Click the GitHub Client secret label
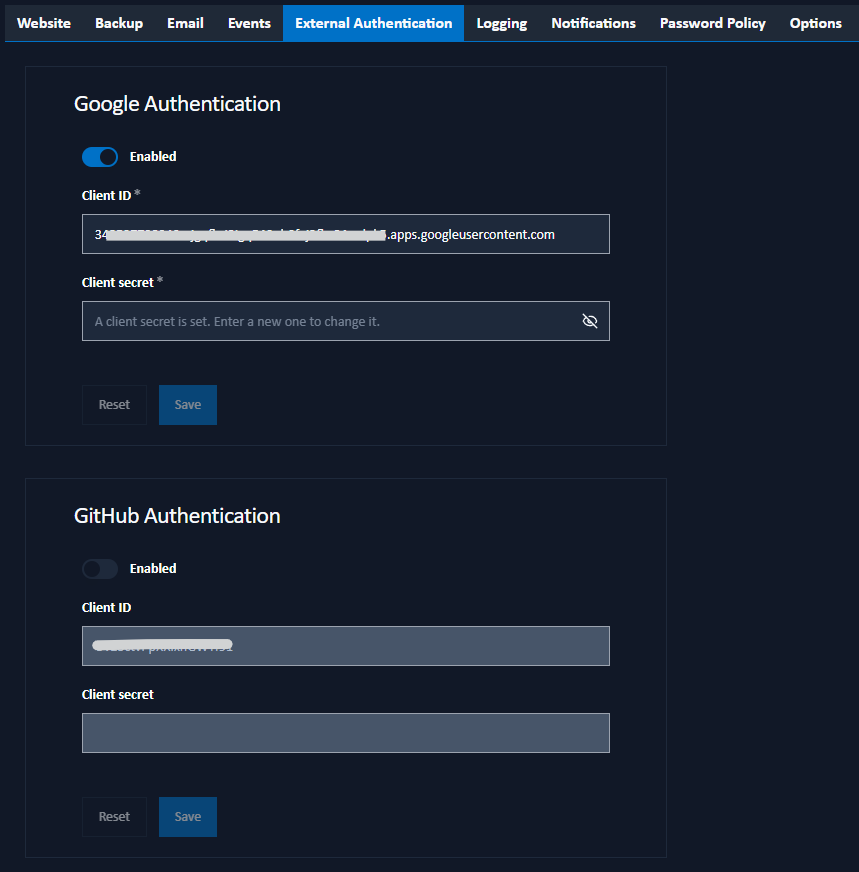The height and width of the screenshot is (872, 859). (118, 695)
